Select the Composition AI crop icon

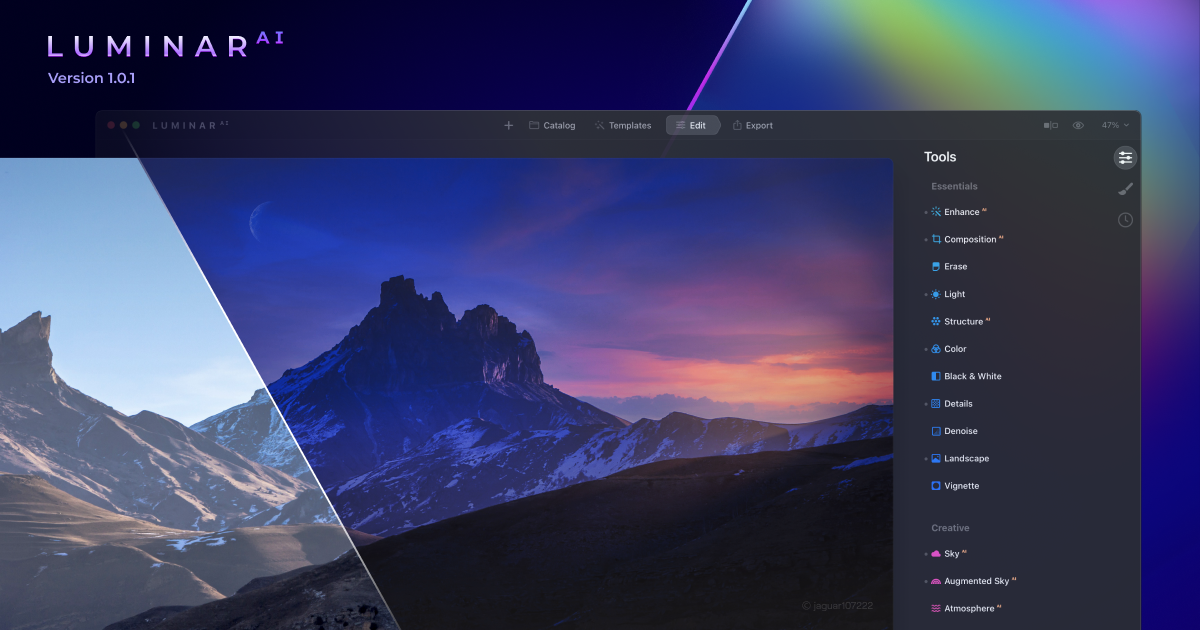[x=936, y=239]
